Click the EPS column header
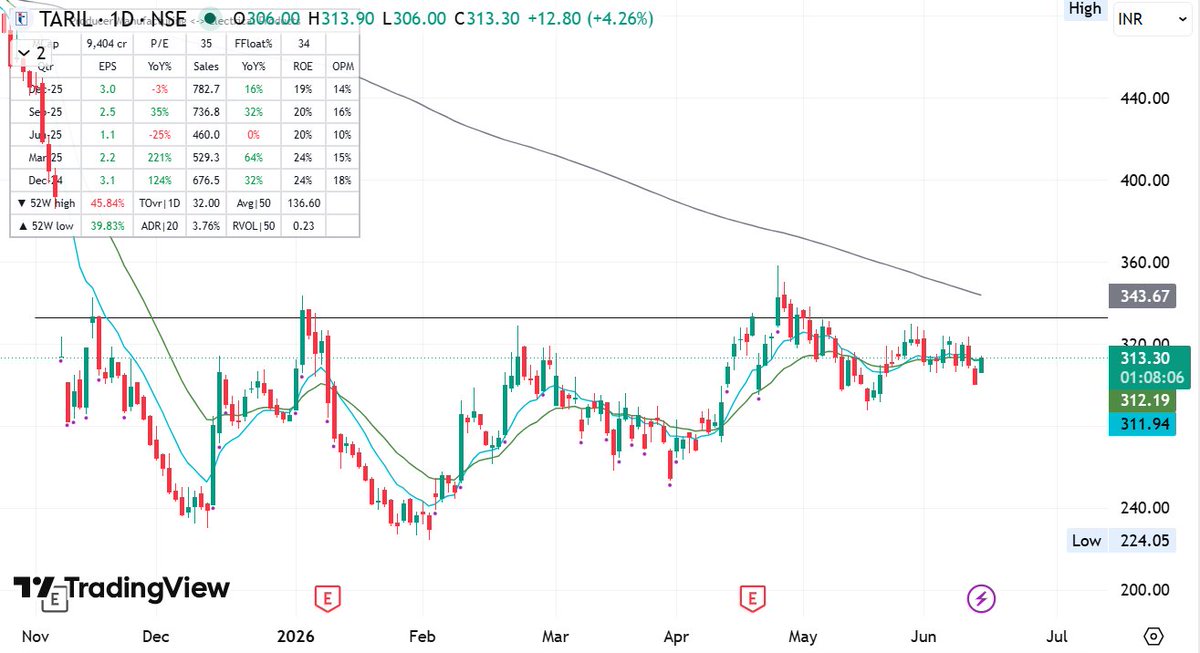Screen dimensions: 1200x653 click(x=107, y=65)
